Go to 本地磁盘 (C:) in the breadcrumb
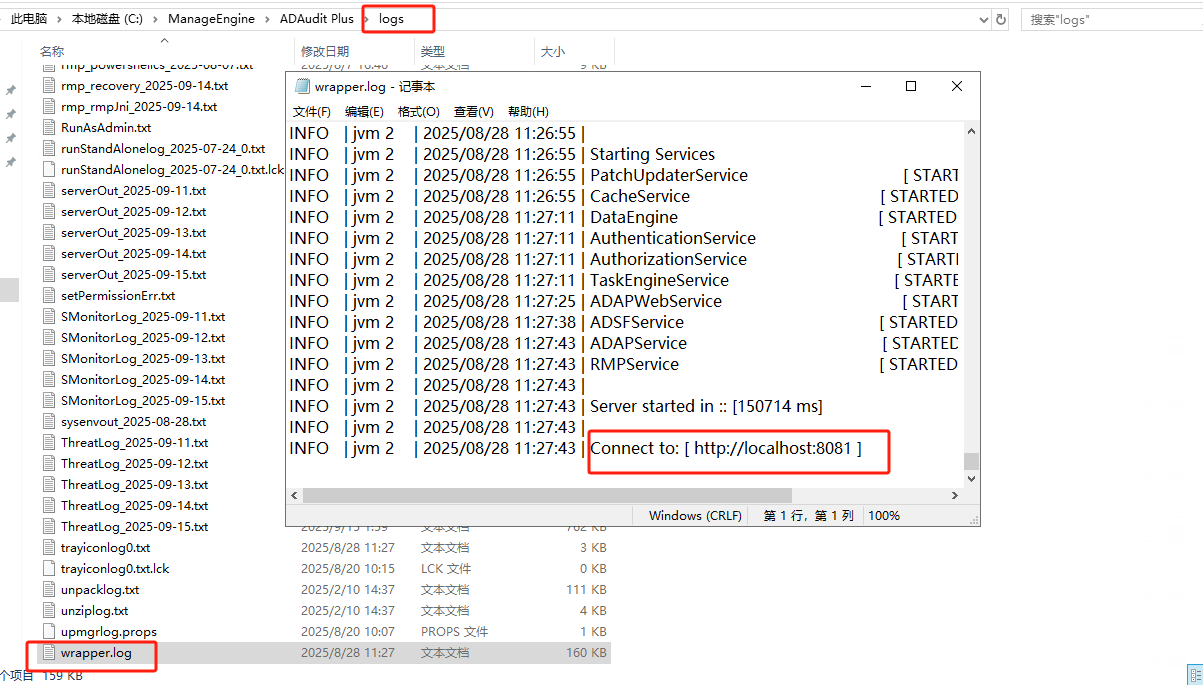 pos(107,19)
